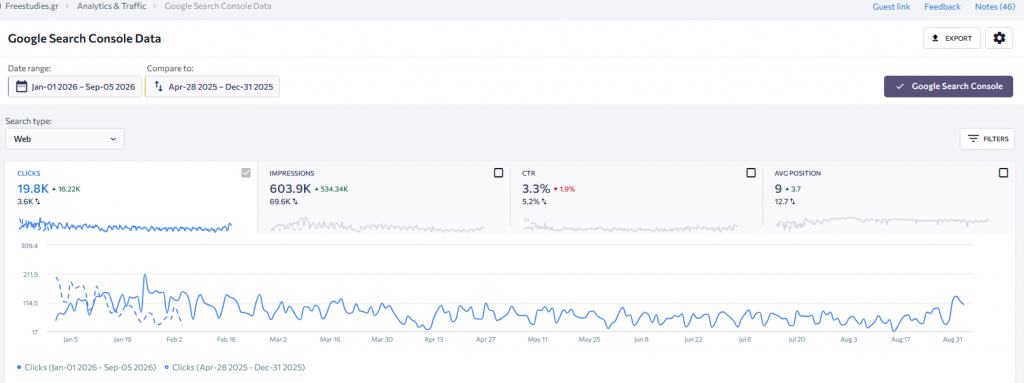Click the Google Search Console button
1024x383 pixels.
[x=948, y=86]
